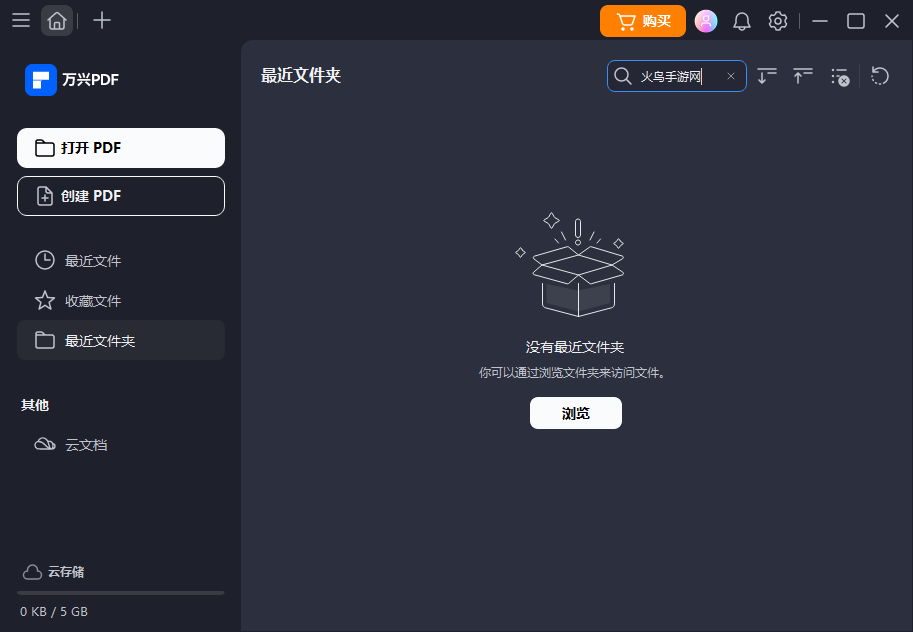Click the 打开 PDF button
Image resolution: width=913 pixels, height=632 pixels.
click(121, 148)
